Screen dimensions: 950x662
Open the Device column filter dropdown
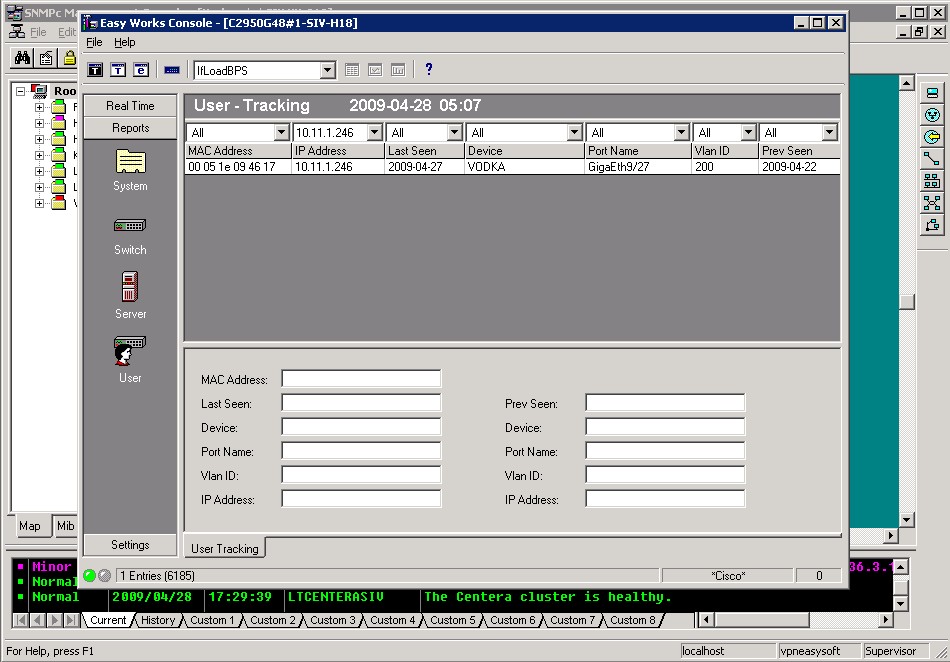click(574, 132)
